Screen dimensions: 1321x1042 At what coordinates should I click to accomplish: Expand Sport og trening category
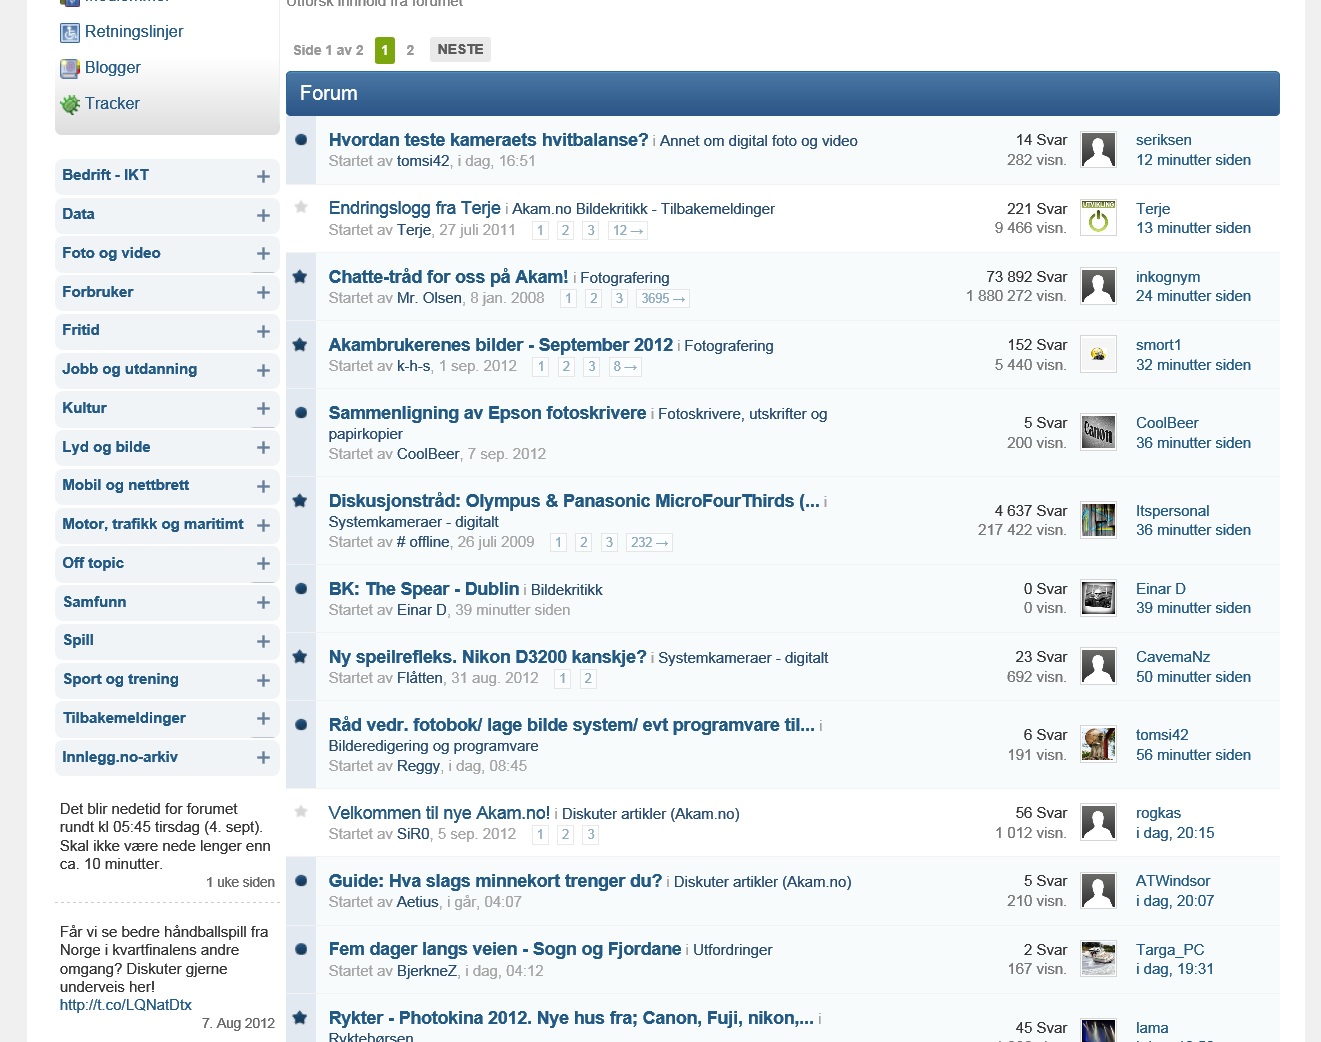click(x=263, y=680)
